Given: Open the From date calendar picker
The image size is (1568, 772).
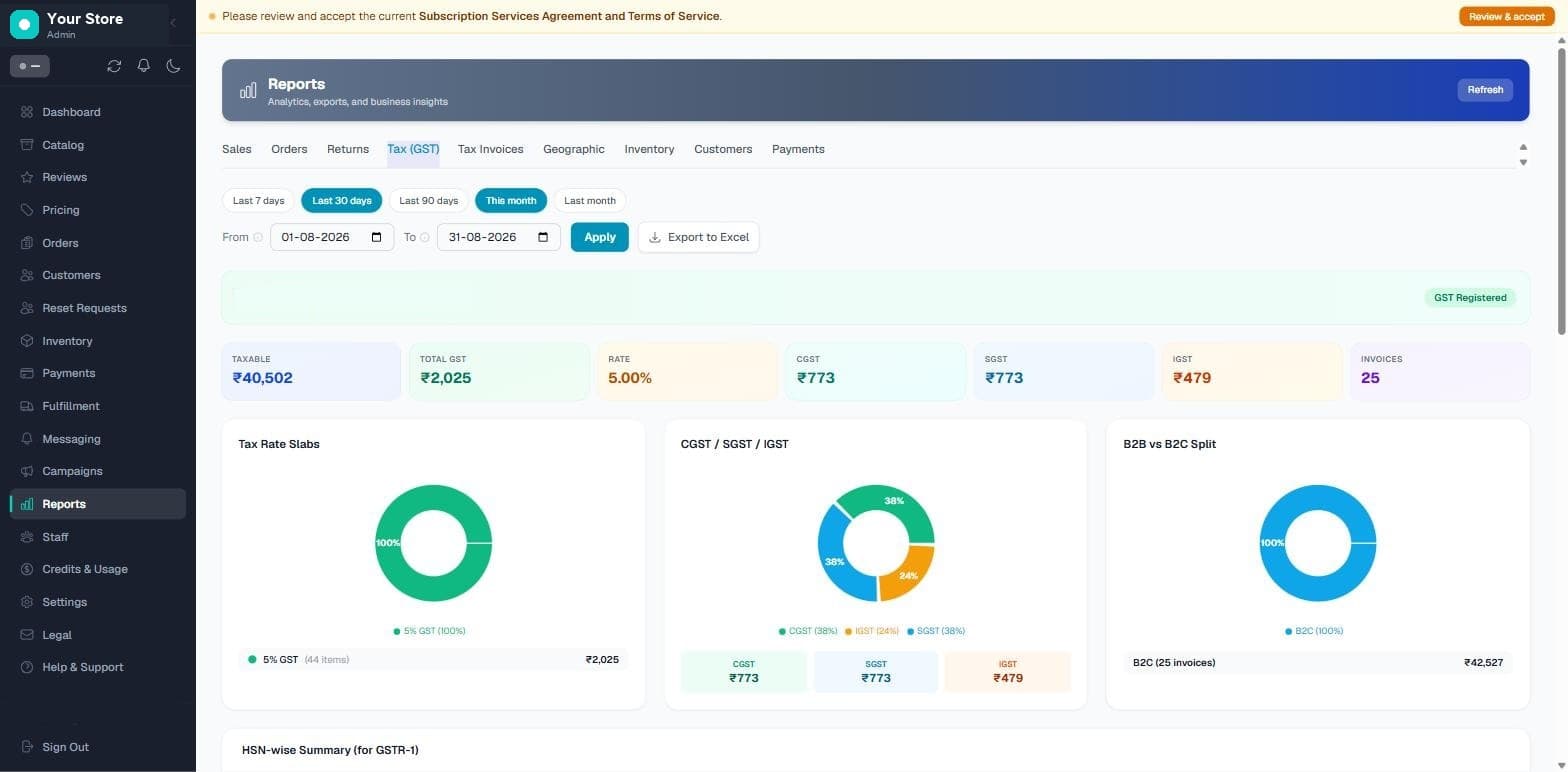Looking at the screenshot, I should [377, 237].
